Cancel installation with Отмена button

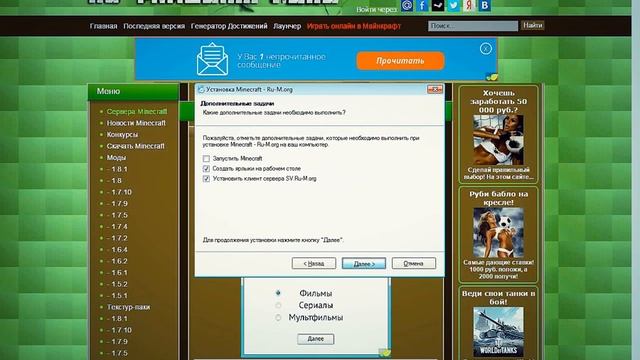tap(413, 263)
